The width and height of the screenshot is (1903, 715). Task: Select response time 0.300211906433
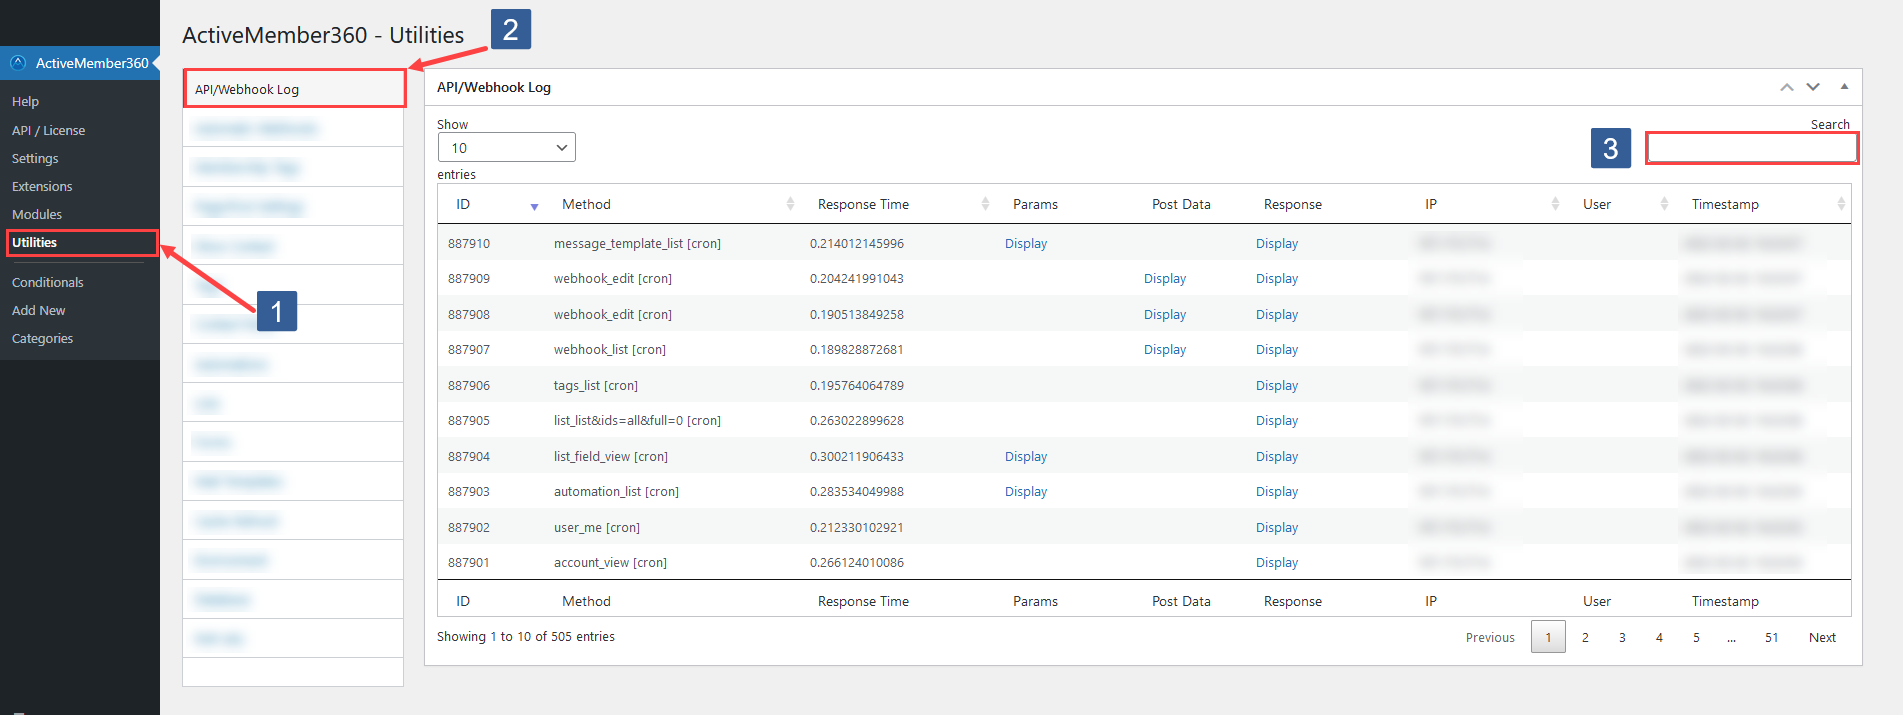pyautogui.click(x=857, y=457)
